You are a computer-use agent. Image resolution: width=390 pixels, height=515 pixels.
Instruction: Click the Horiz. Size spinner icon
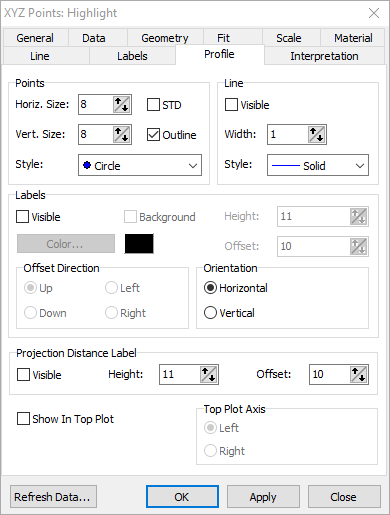[x=121, y=104]
